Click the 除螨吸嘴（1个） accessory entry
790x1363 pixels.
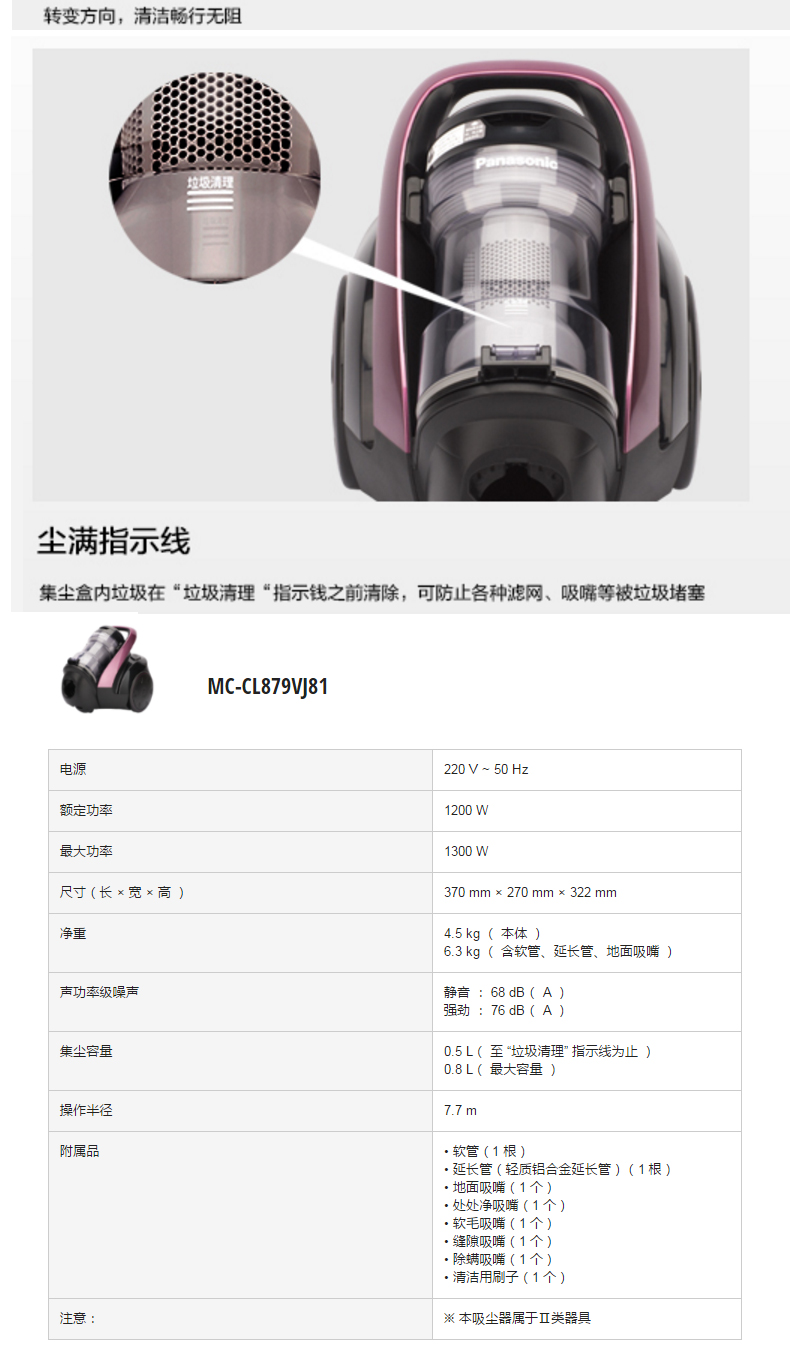click(x=498, y=1259)
